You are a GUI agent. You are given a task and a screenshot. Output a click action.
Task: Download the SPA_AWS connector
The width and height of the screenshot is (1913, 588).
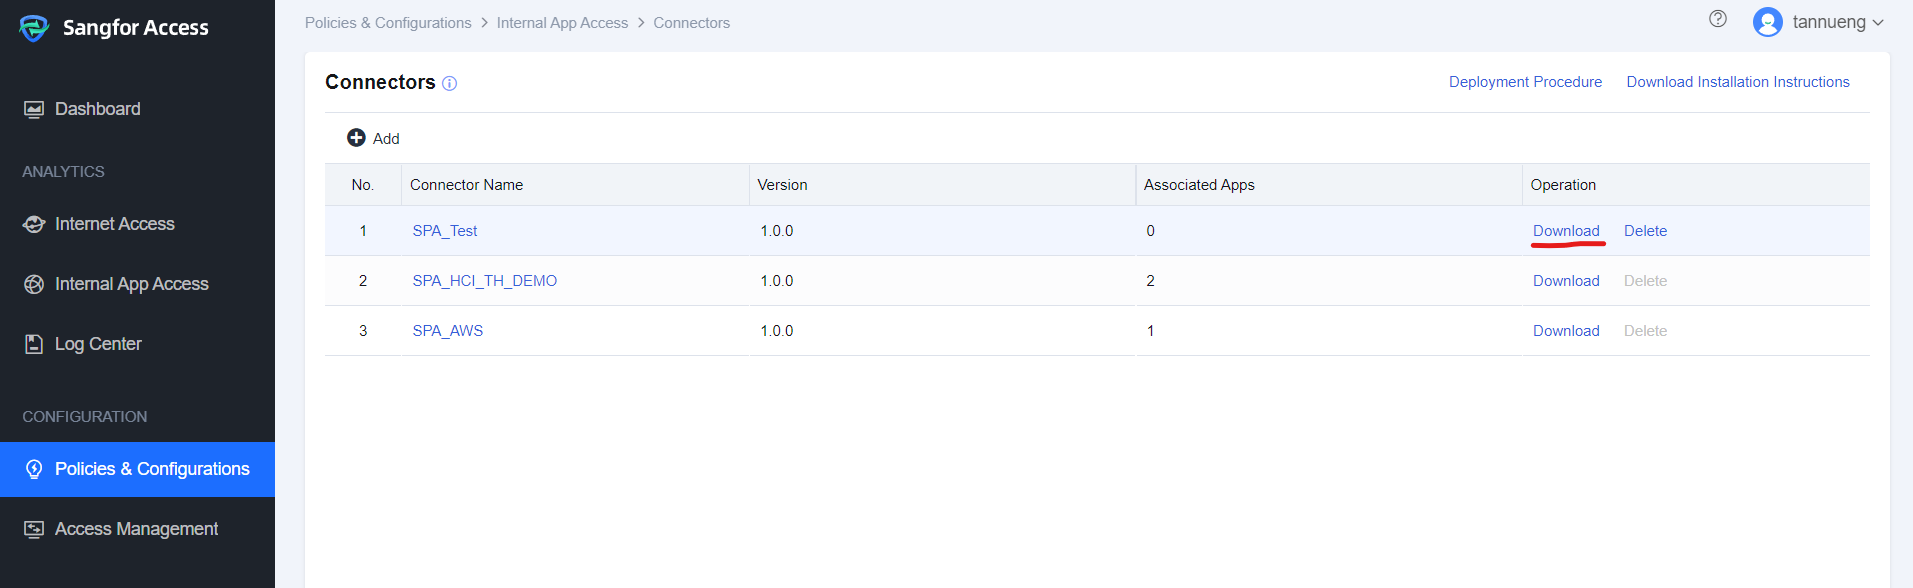click(x=1566, y=331)
